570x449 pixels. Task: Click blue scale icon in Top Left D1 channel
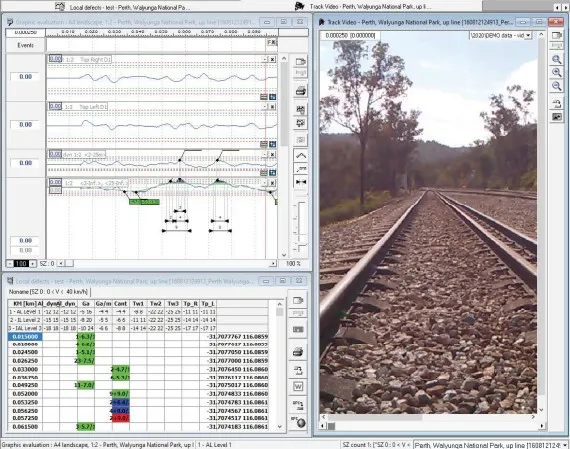point(272,144)
